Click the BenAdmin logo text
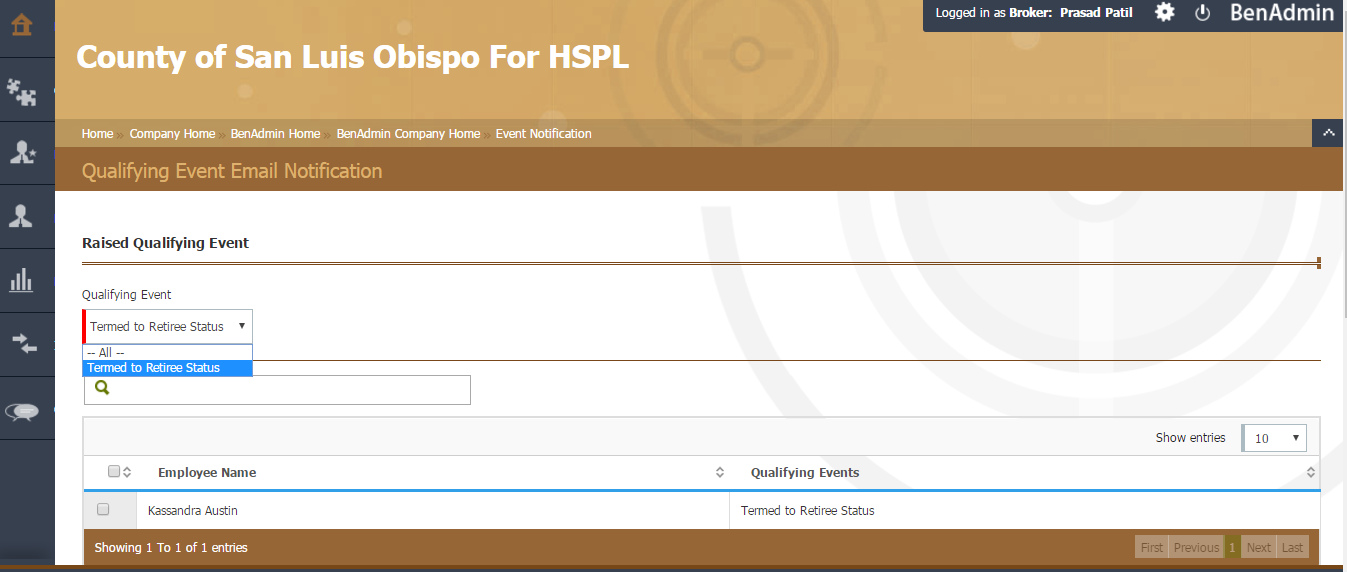The image size is (1347, 572). tap(1282, 13)
